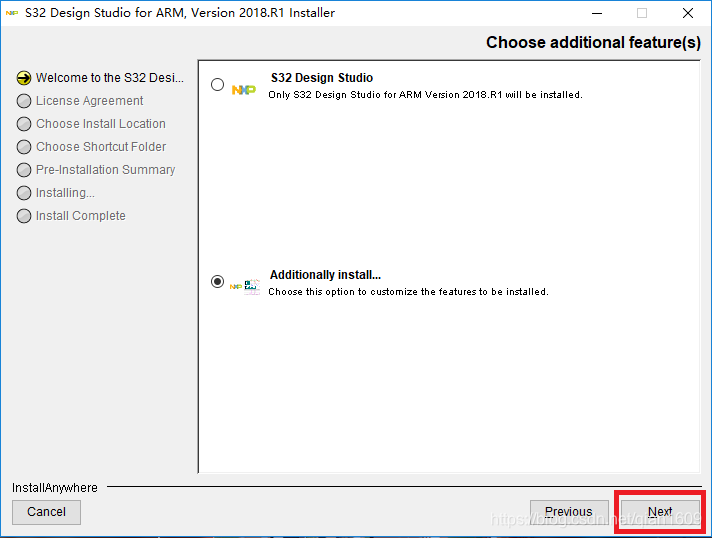The width and height of the screenshot is (712, 538).
Task: Select the Additionally install radio button
Action: (218, 282)
